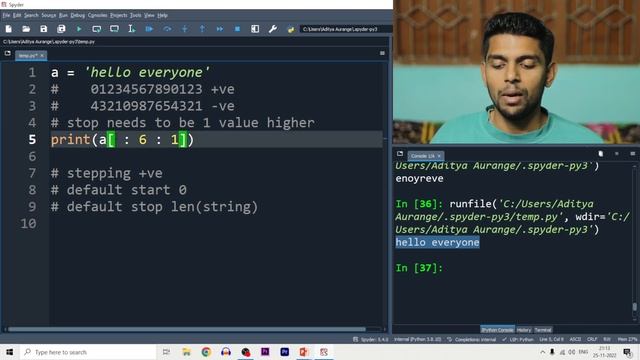Open the Source menu
The width and height of the screenshot is (640, 360).
[49, 16]
